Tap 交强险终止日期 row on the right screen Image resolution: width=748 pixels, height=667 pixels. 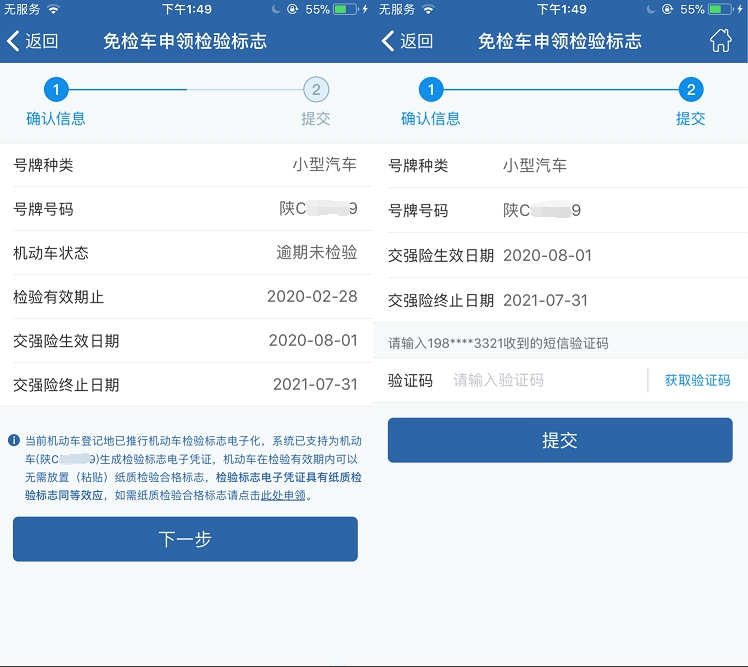(560, 300)
